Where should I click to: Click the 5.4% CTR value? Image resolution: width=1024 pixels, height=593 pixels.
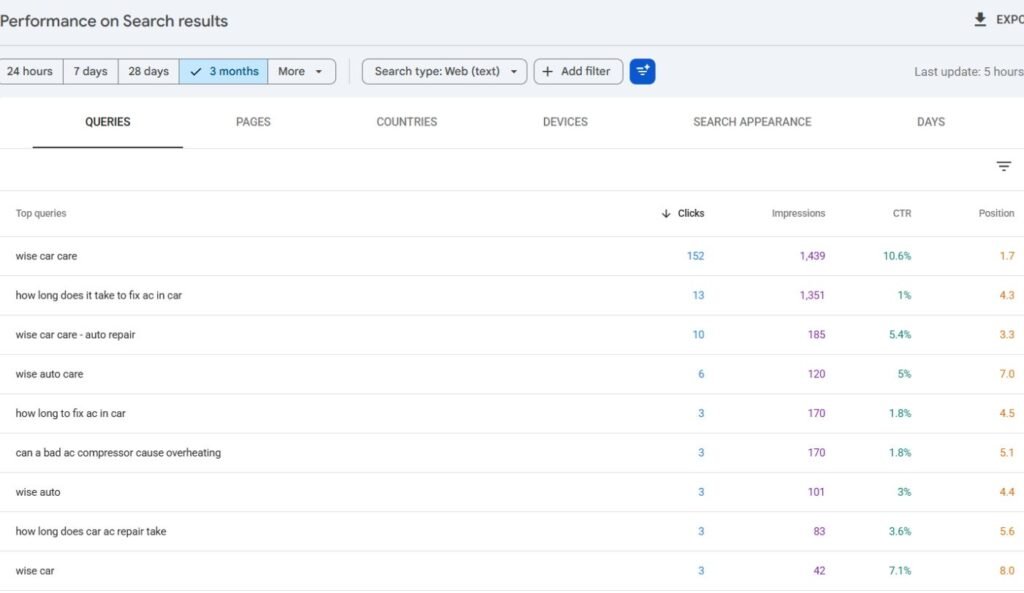click(x=900, y=334)
